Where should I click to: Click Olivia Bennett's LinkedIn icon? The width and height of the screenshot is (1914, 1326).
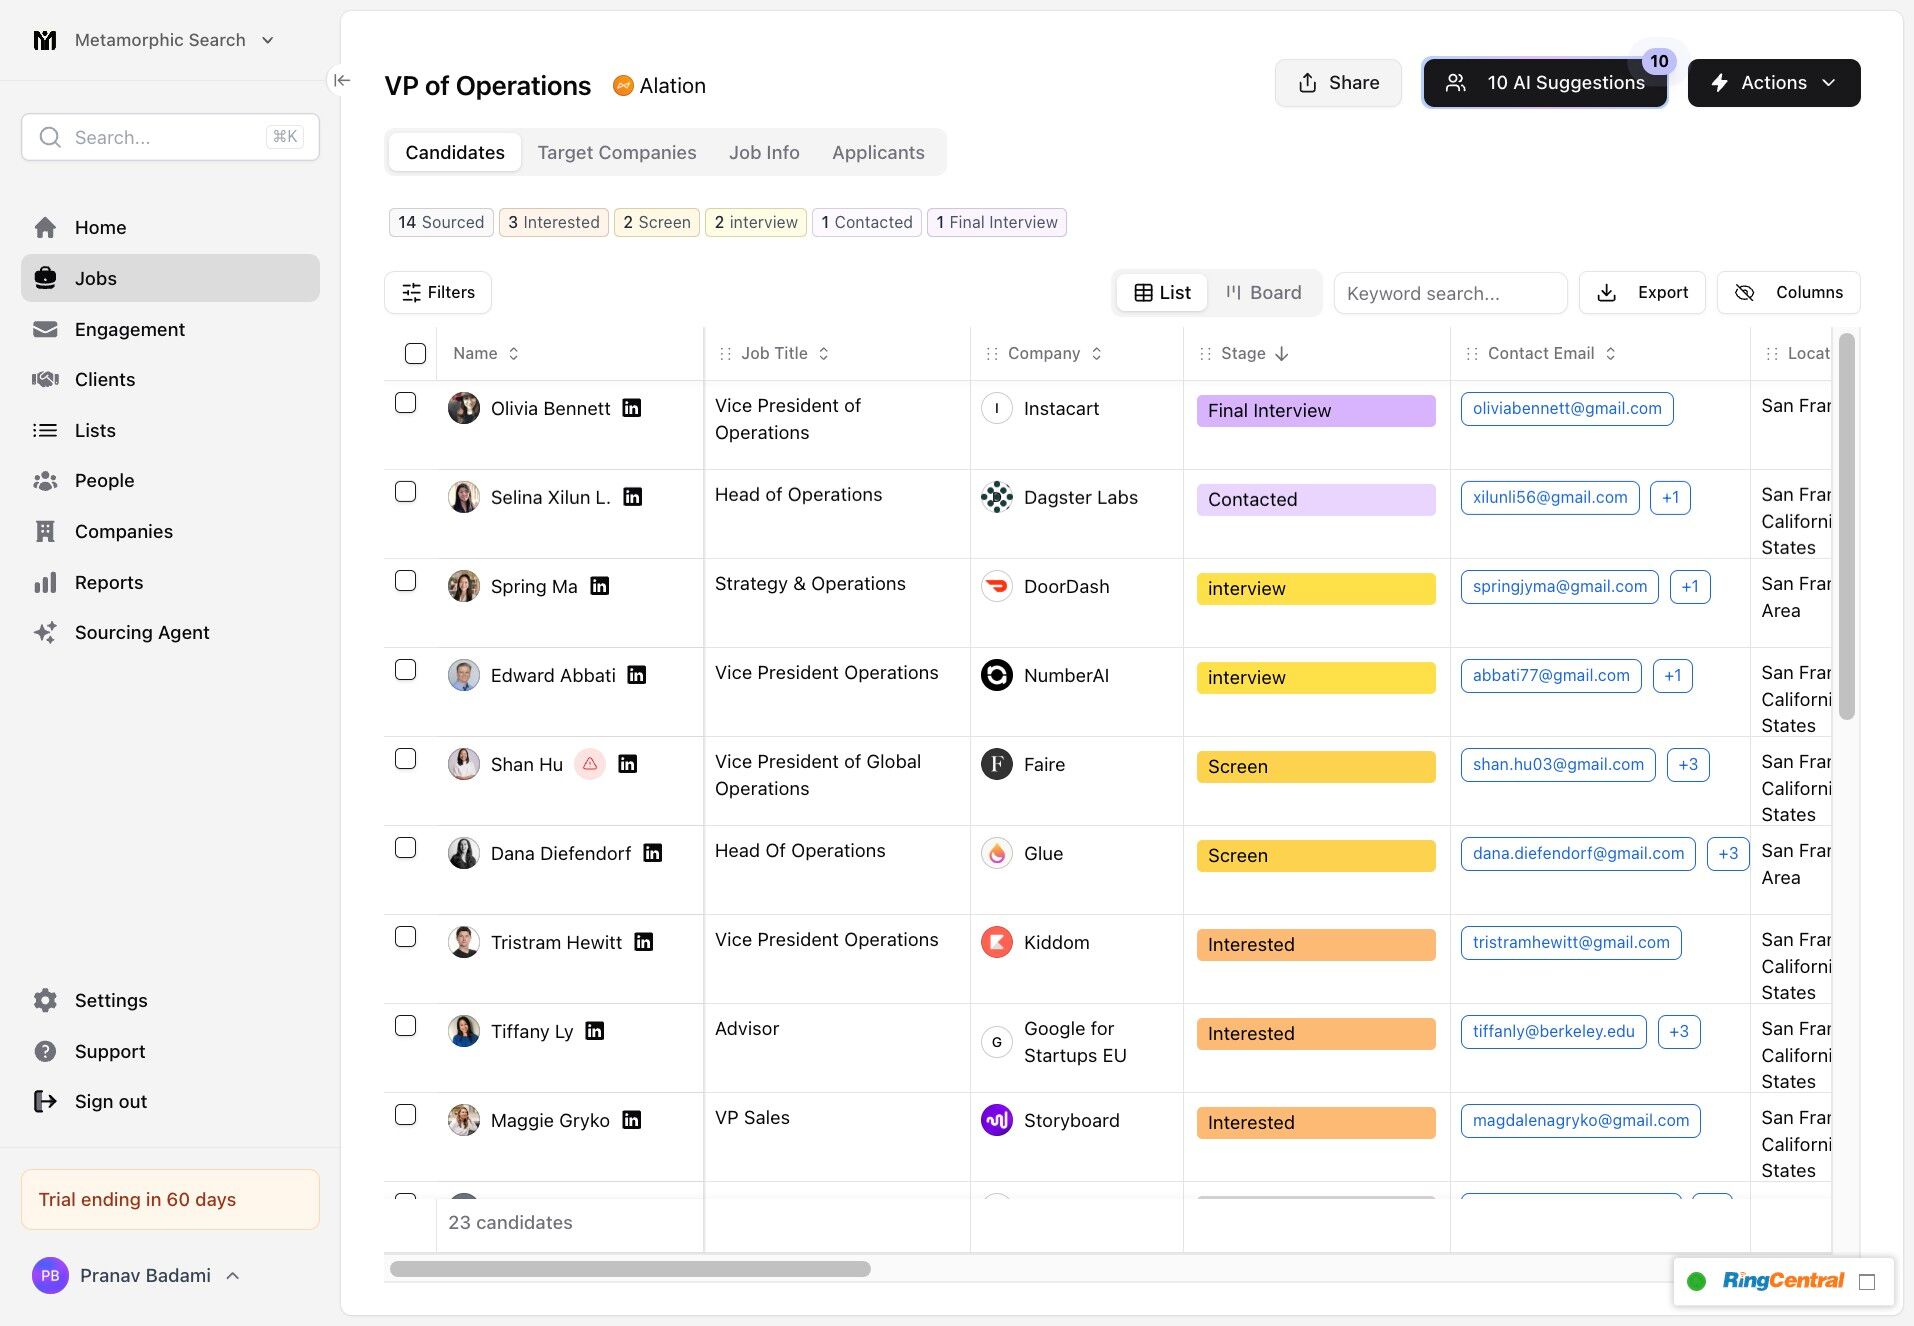(x=632, y=408)
